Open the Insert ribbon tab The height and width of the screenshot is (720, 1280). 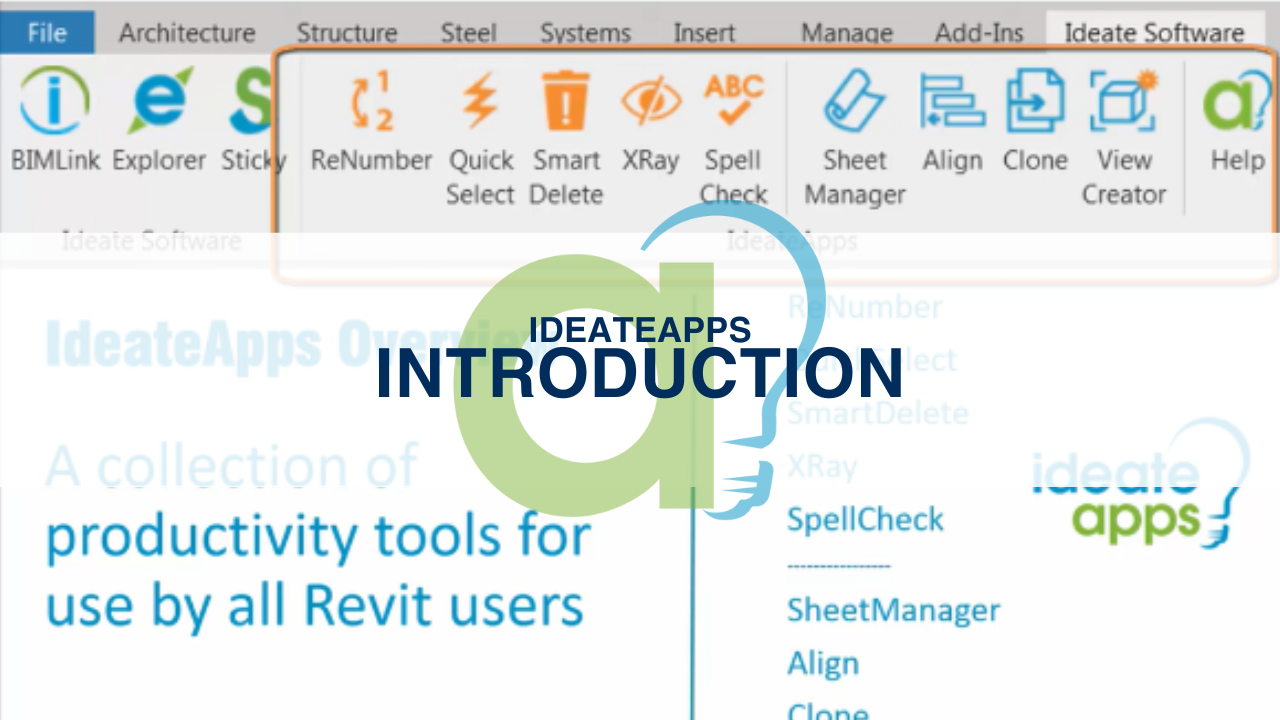pyautogui.click(x=704, y=33)
